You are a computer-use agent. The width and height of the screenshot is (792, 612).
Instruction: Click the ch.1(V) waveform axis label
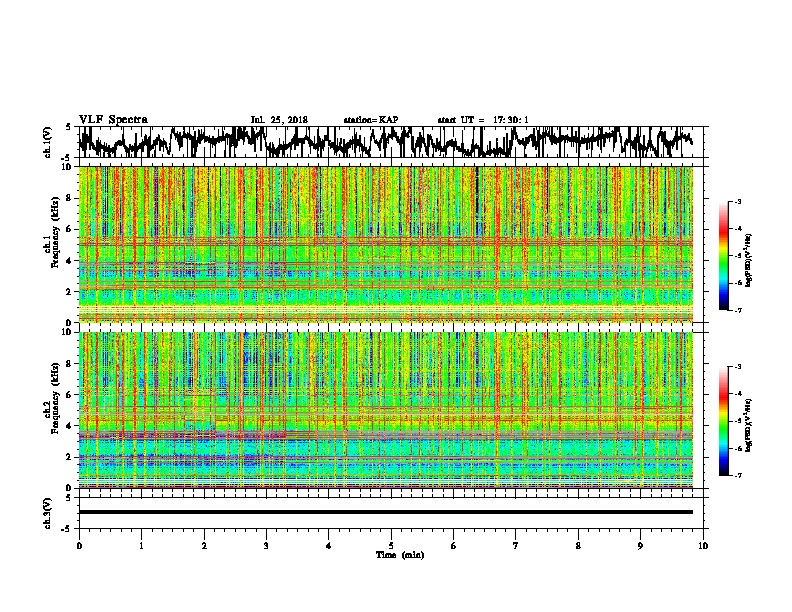(x=47, y=142)
